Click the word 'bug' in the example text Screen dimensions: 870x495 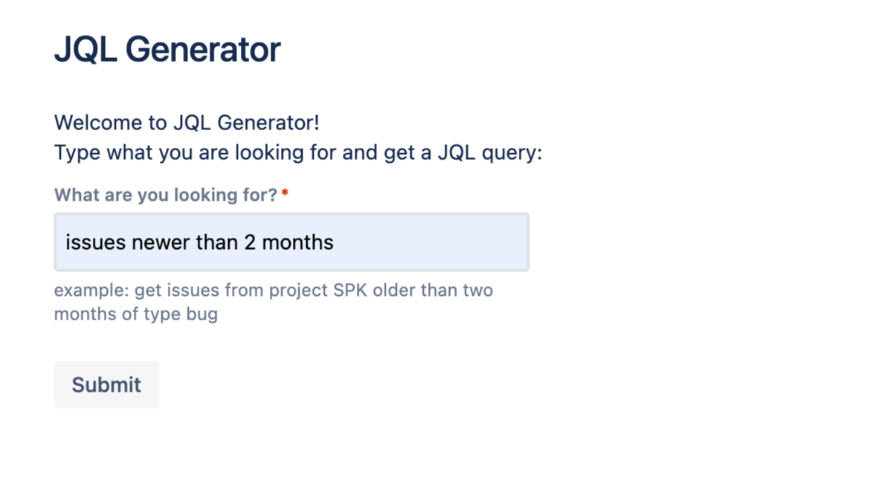[201, 314]
